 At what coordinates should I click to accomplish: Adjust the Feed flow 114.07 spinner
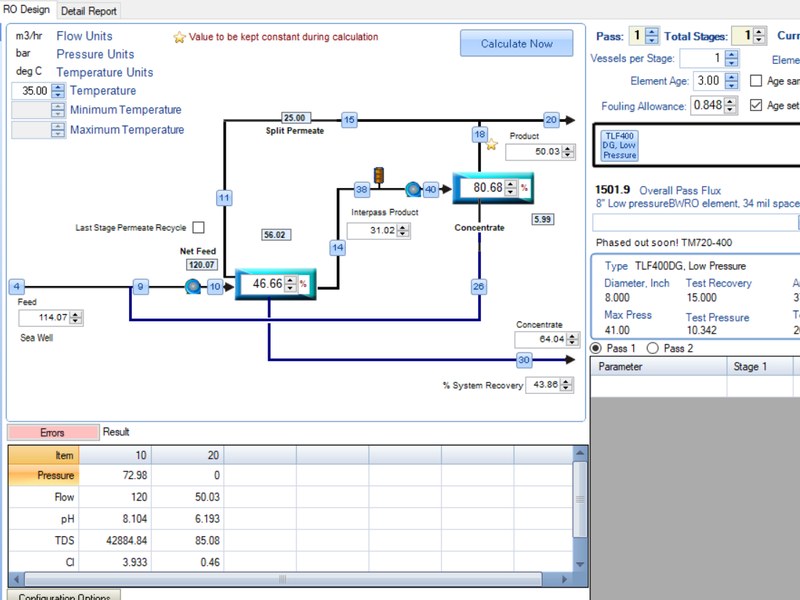[x=76, y=317]
